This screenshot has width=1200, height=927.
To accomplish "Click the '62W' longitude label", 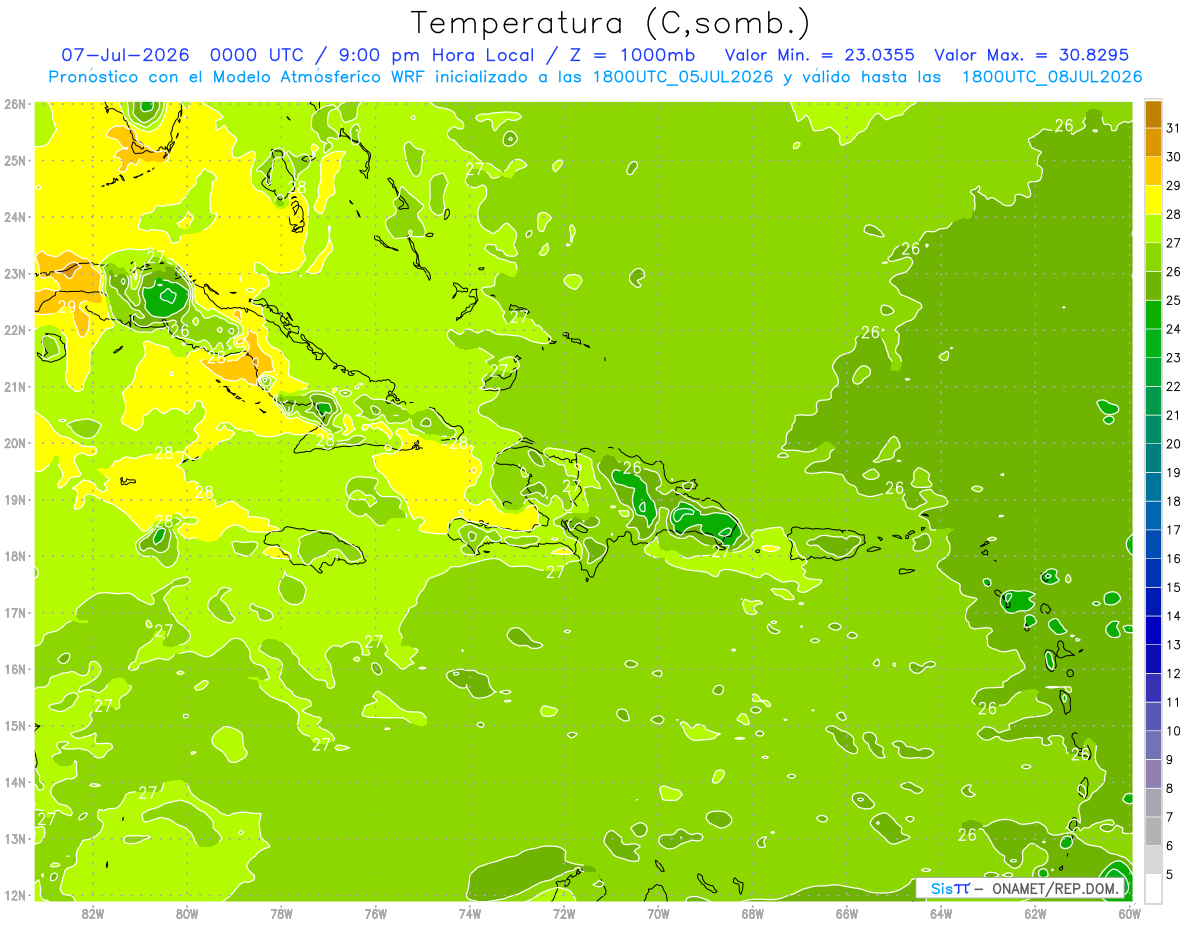I will point(1035,914).
